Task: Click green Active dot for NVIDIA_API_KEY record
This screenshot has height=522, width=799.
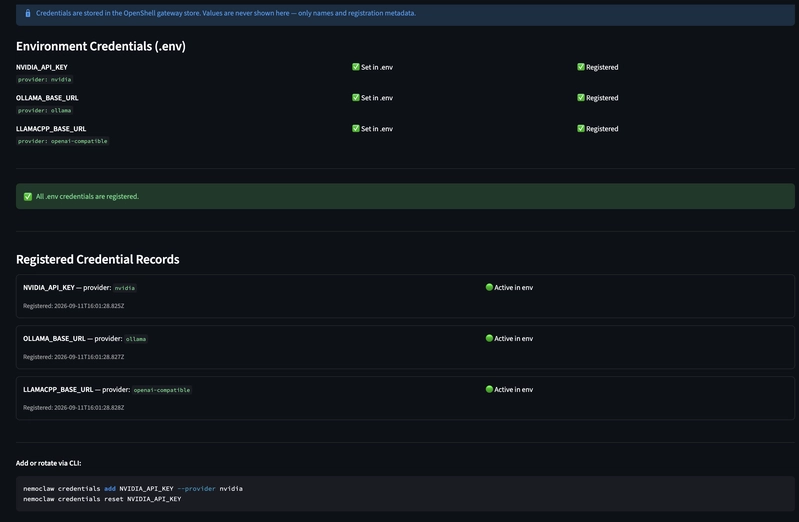Action: pyautogui.click(x=489, y=287)
